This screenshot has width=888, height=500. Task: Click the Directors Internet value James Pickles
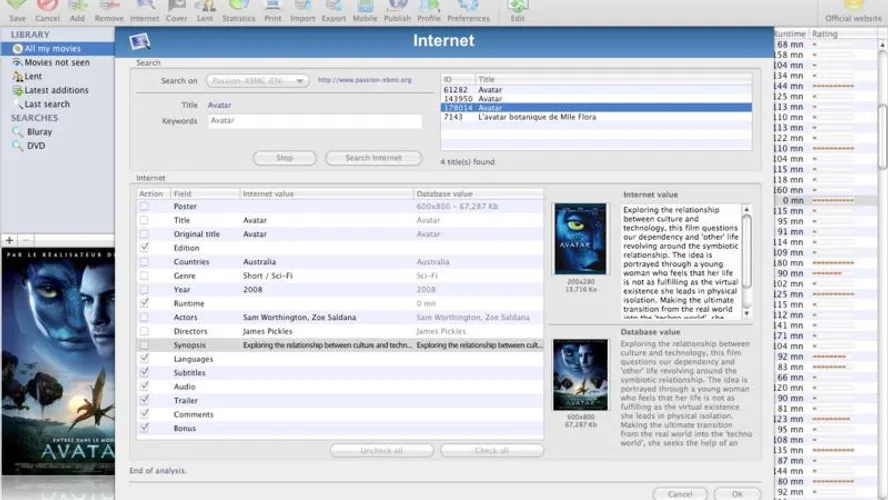[x=267, y=331]
